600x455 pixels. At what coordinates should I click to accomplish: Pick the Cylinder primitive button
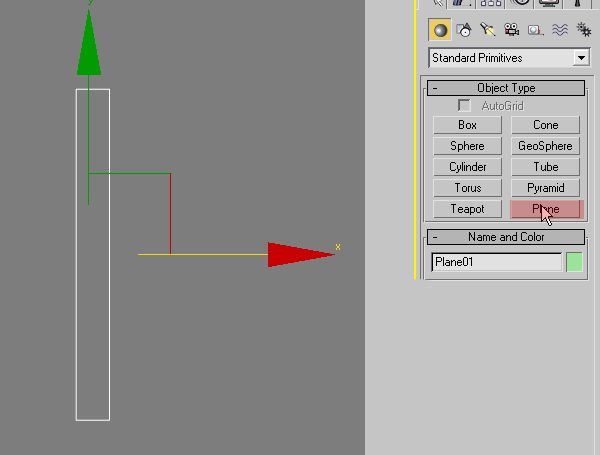(467, 167)
